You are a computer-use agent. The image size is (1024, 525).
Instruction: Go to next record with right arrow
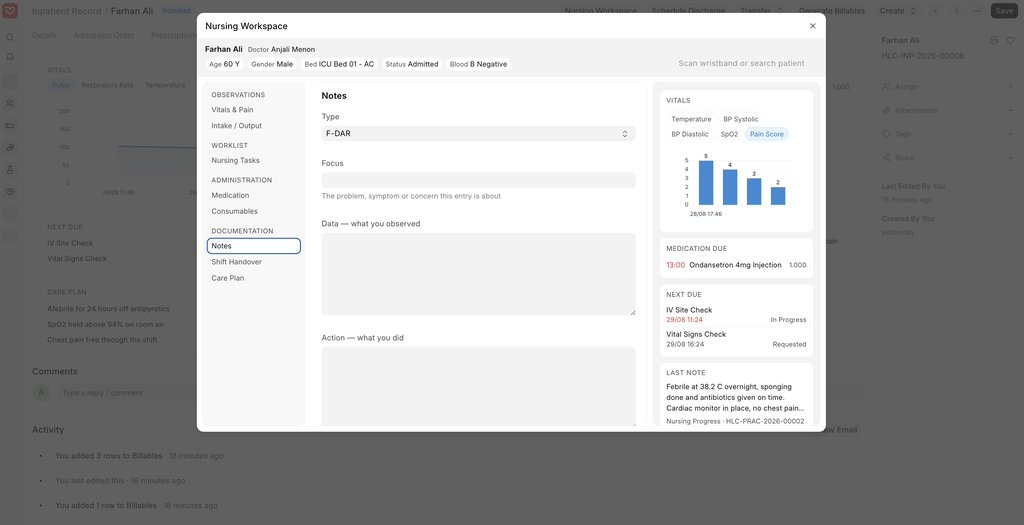tap(957, 10)
